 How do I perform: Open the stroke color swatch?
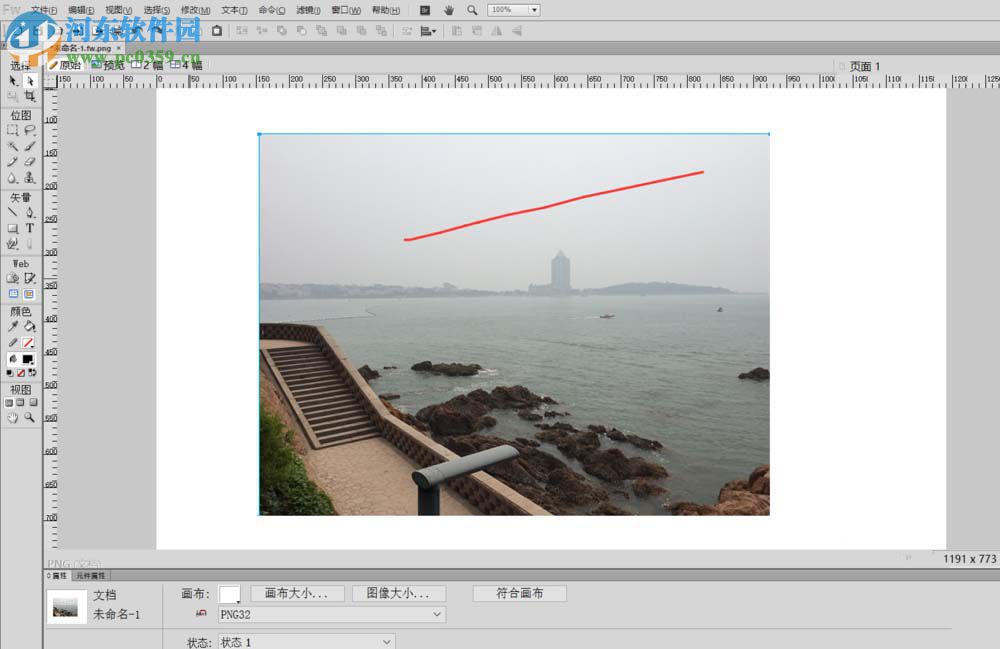pos(27,343)
